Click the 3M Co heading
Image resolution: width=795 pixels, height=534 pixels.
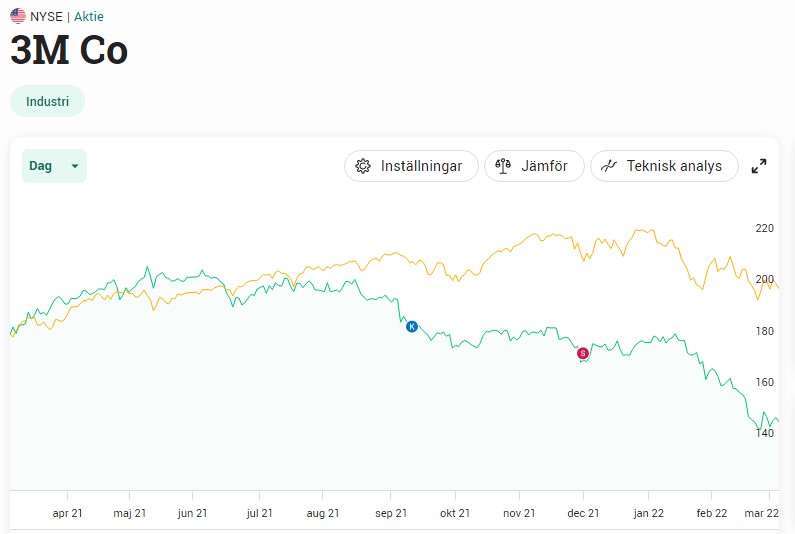coord(69,50)
